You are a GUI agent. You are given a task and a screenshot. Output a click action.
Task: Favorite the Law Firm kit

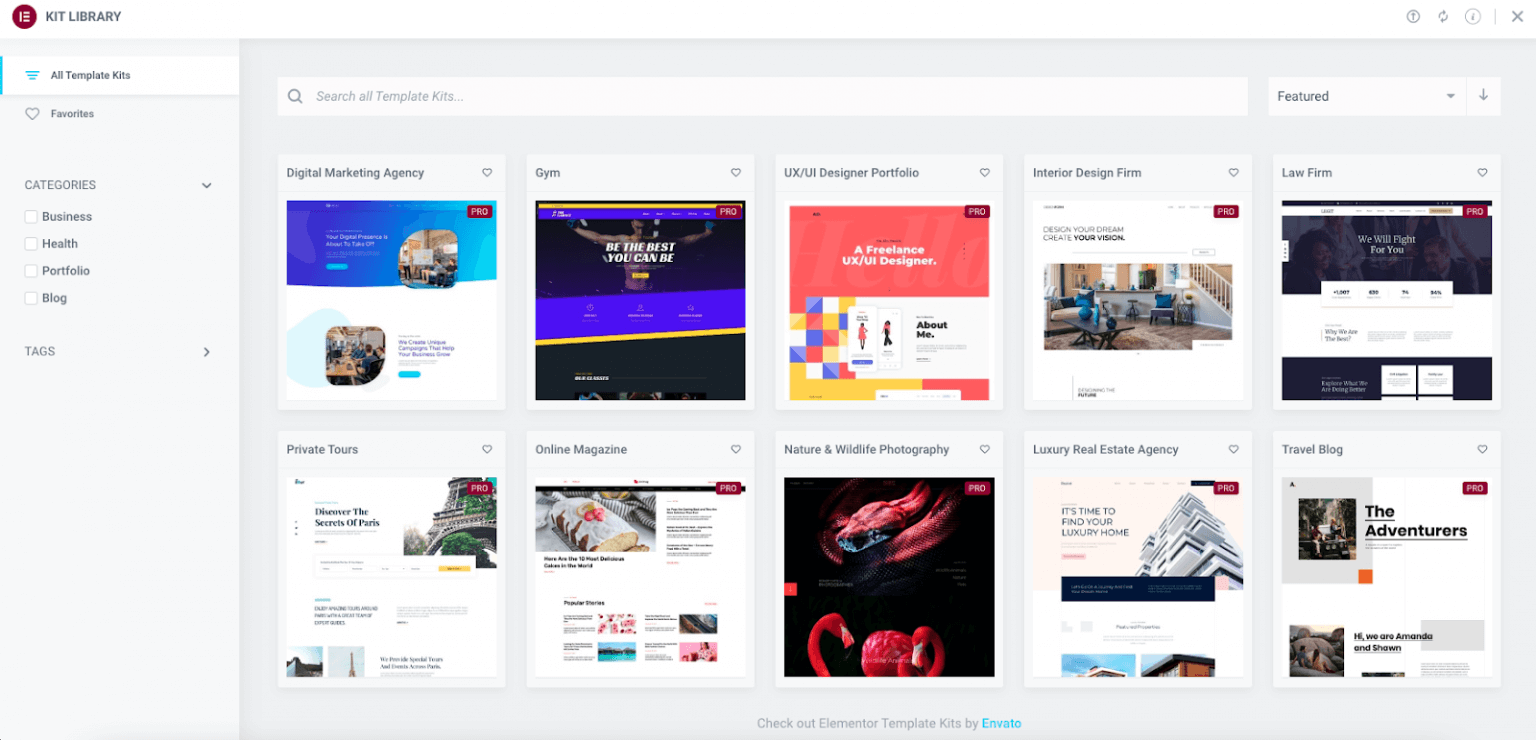(1482, 173)
